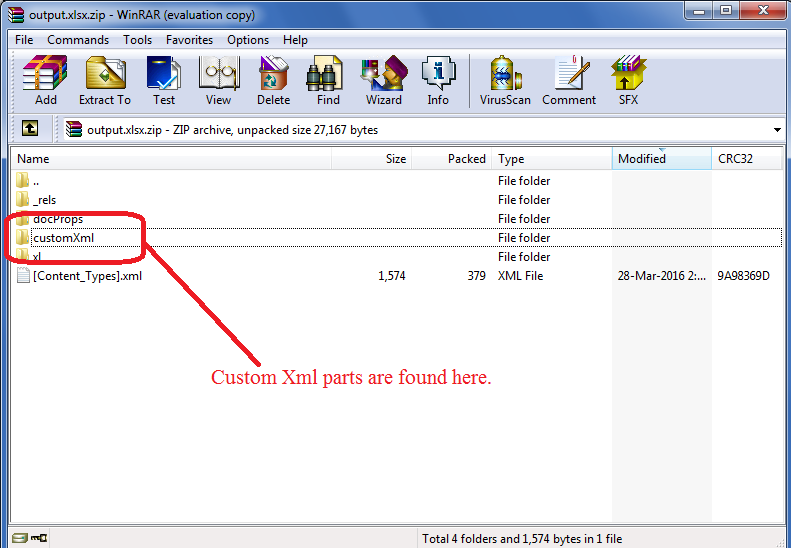
Task: Open the Options menu
Action: tap(248, 40)
